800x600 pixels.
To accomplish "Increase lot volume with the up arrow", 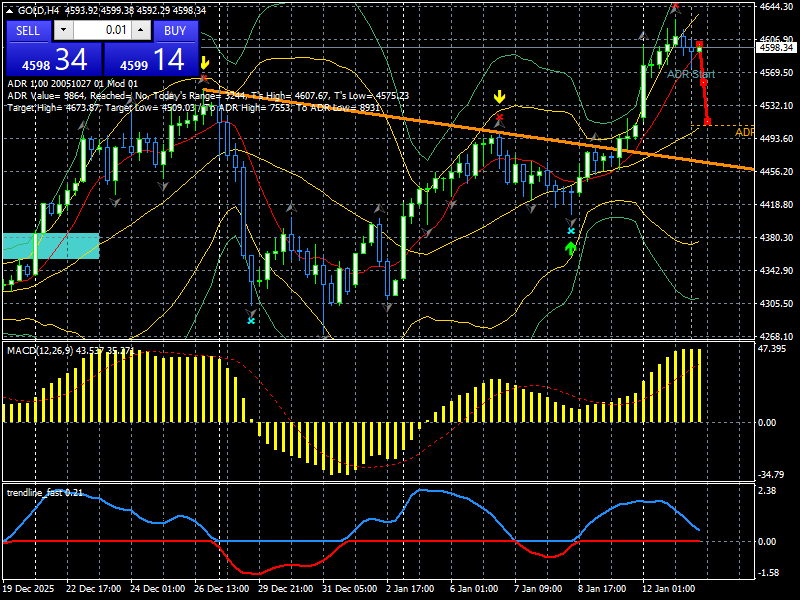I will (141, 30).
